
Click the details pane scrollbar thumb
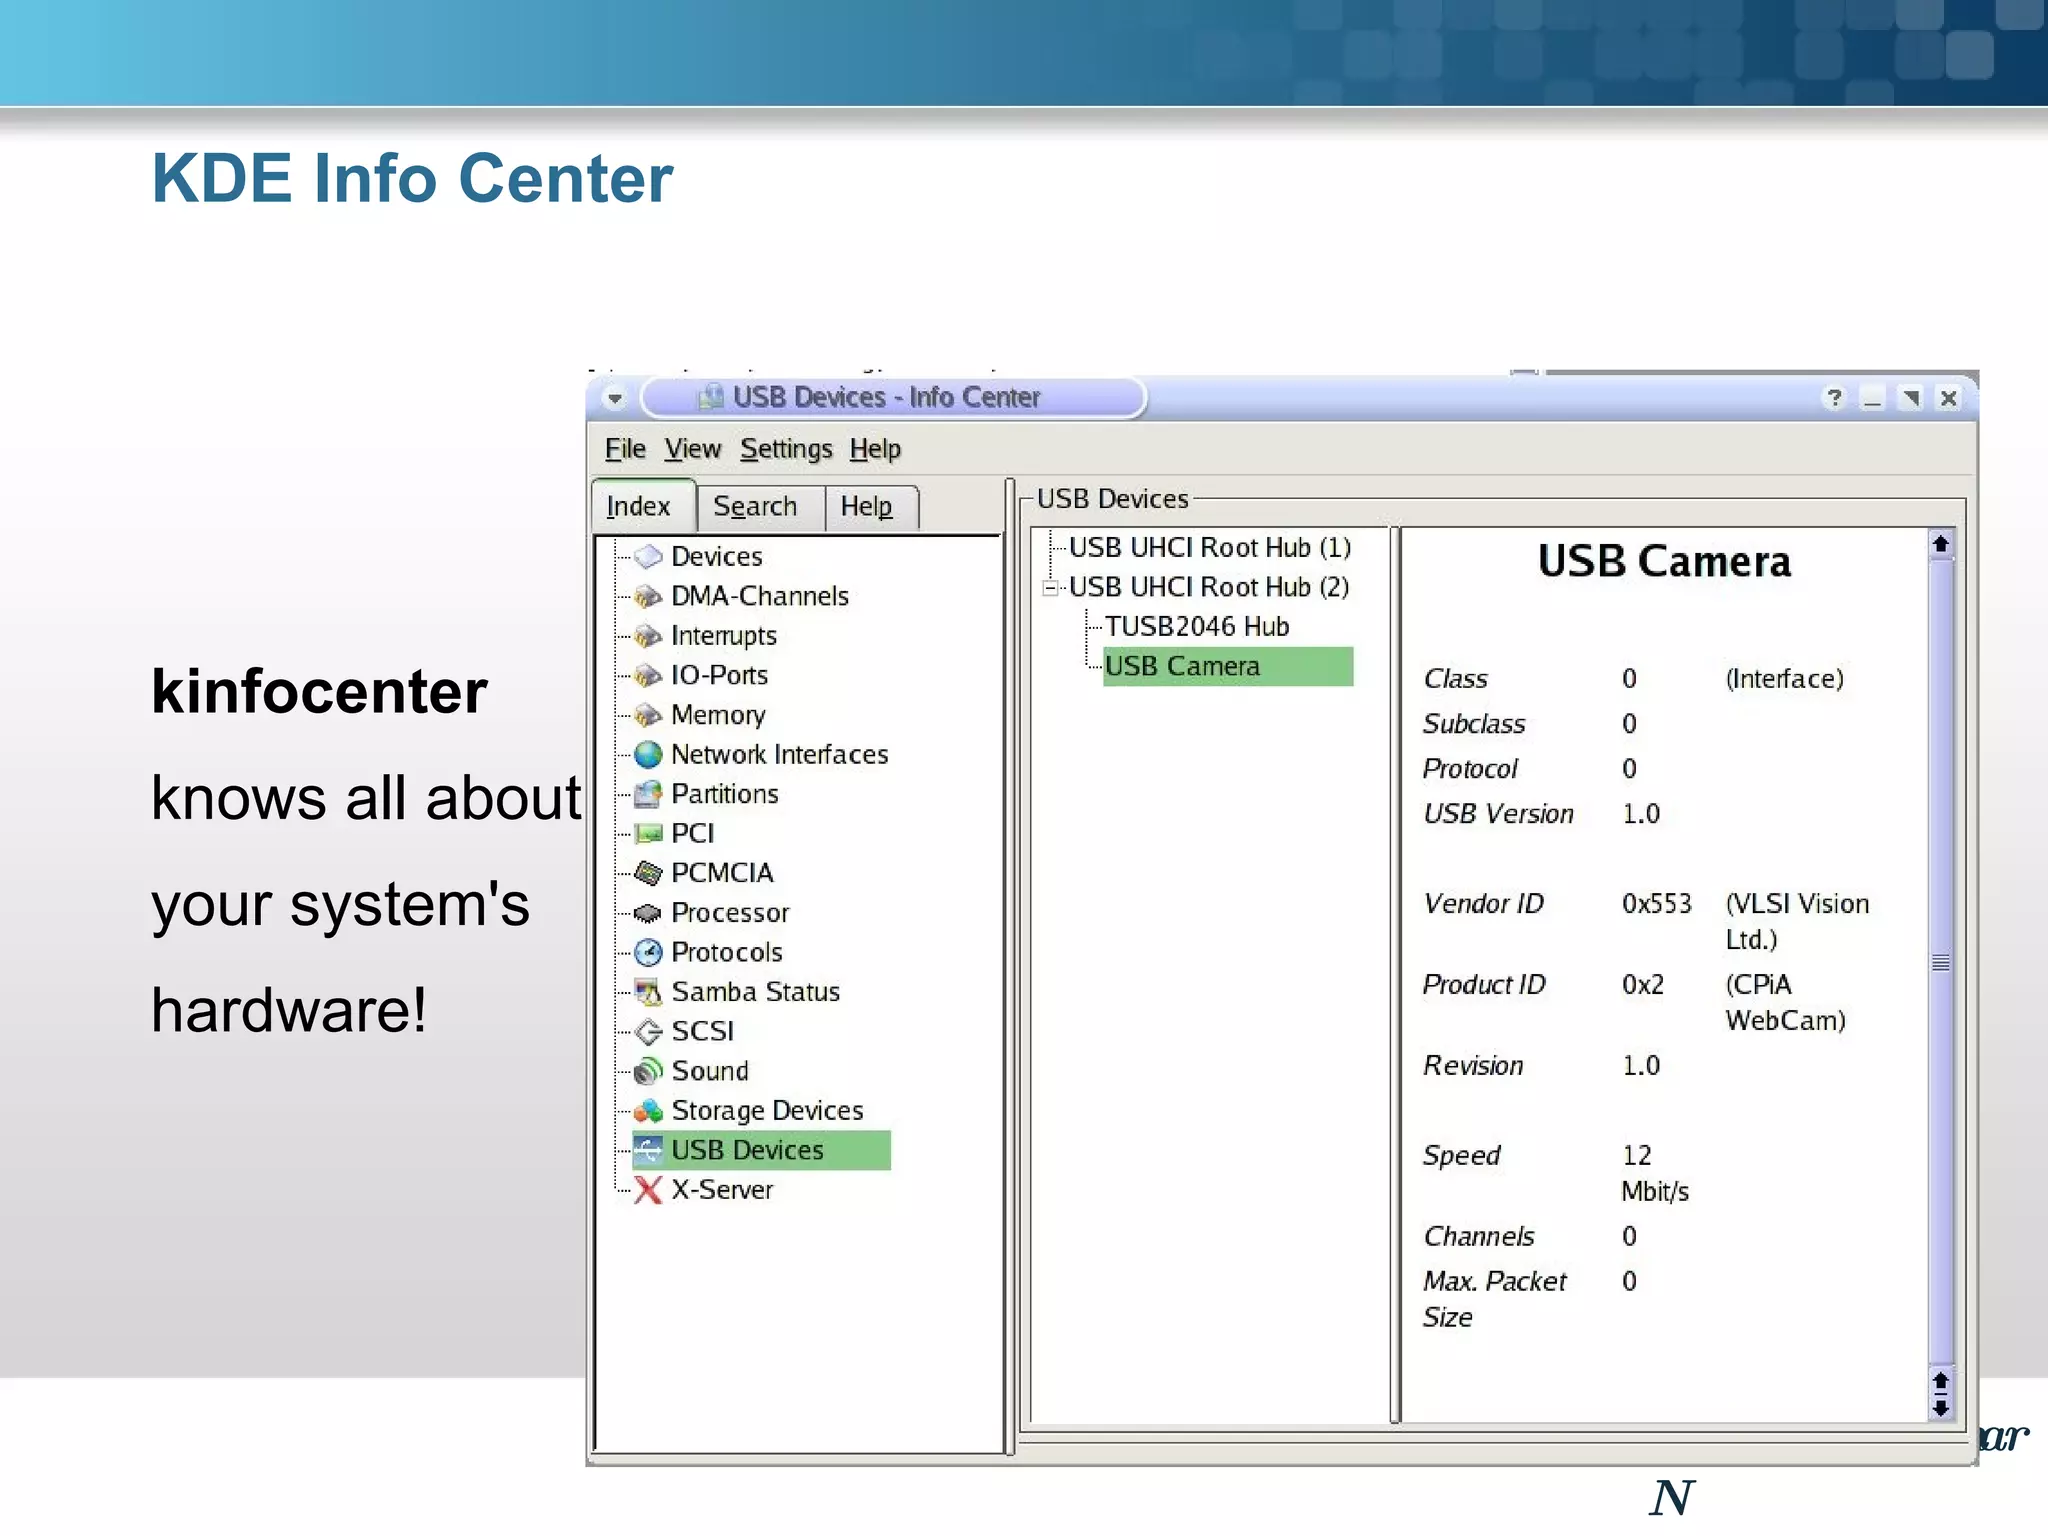coord(1941,962)
